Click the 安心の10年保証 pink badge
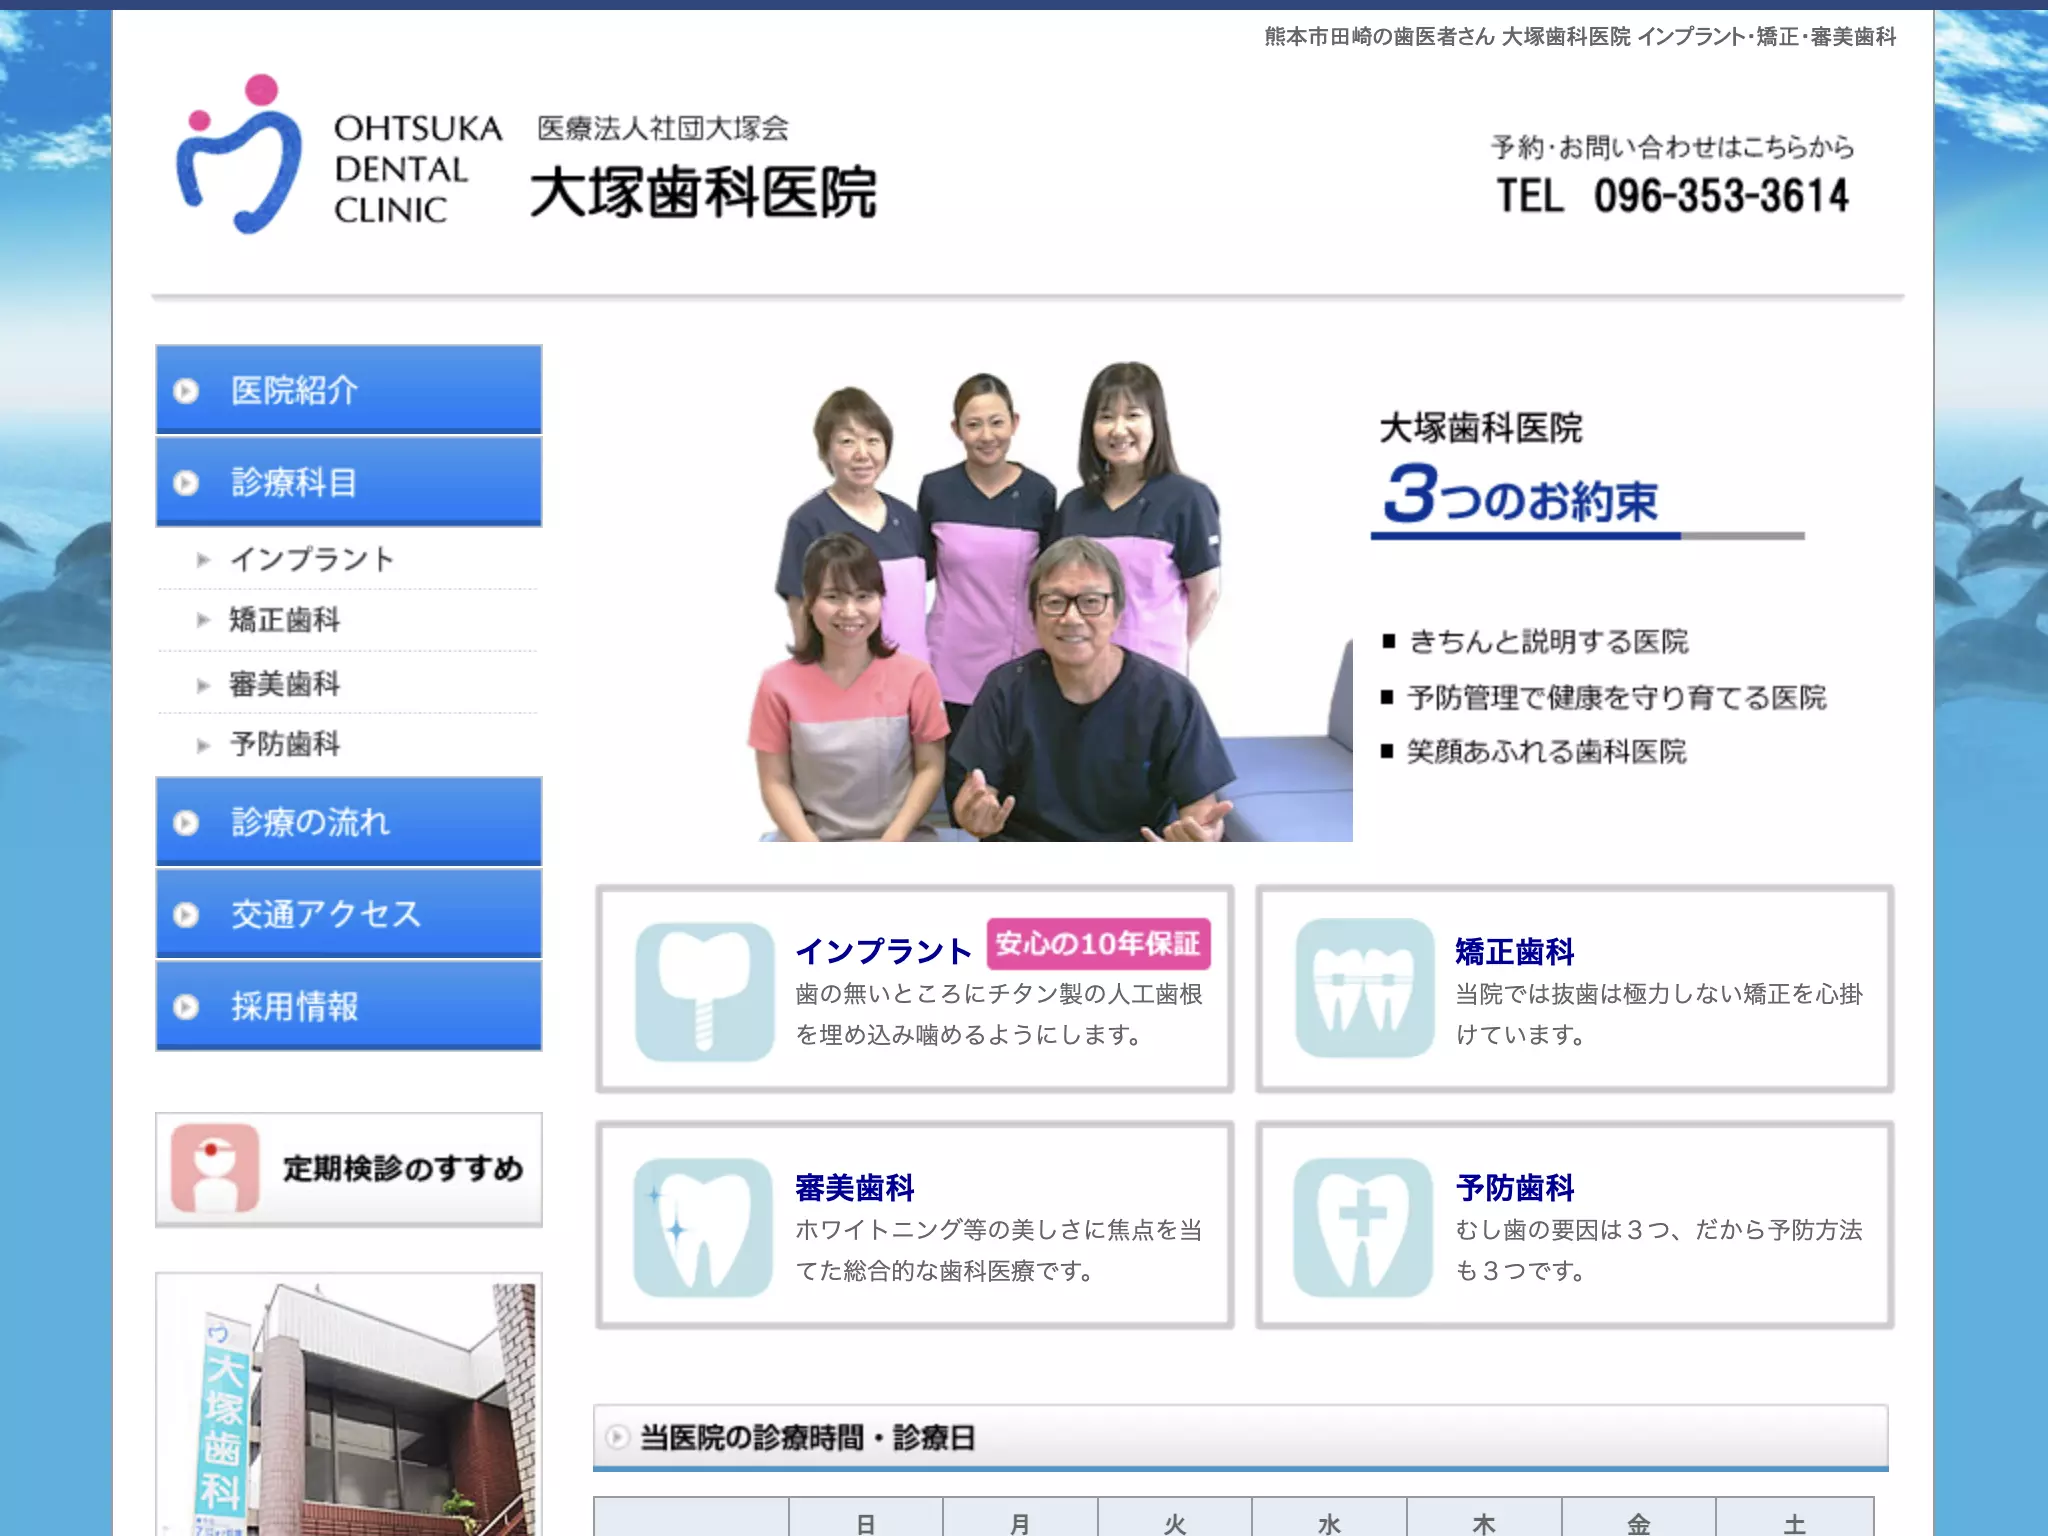Screen dimensions: 2048x1536 click(x=1098, y=944)
